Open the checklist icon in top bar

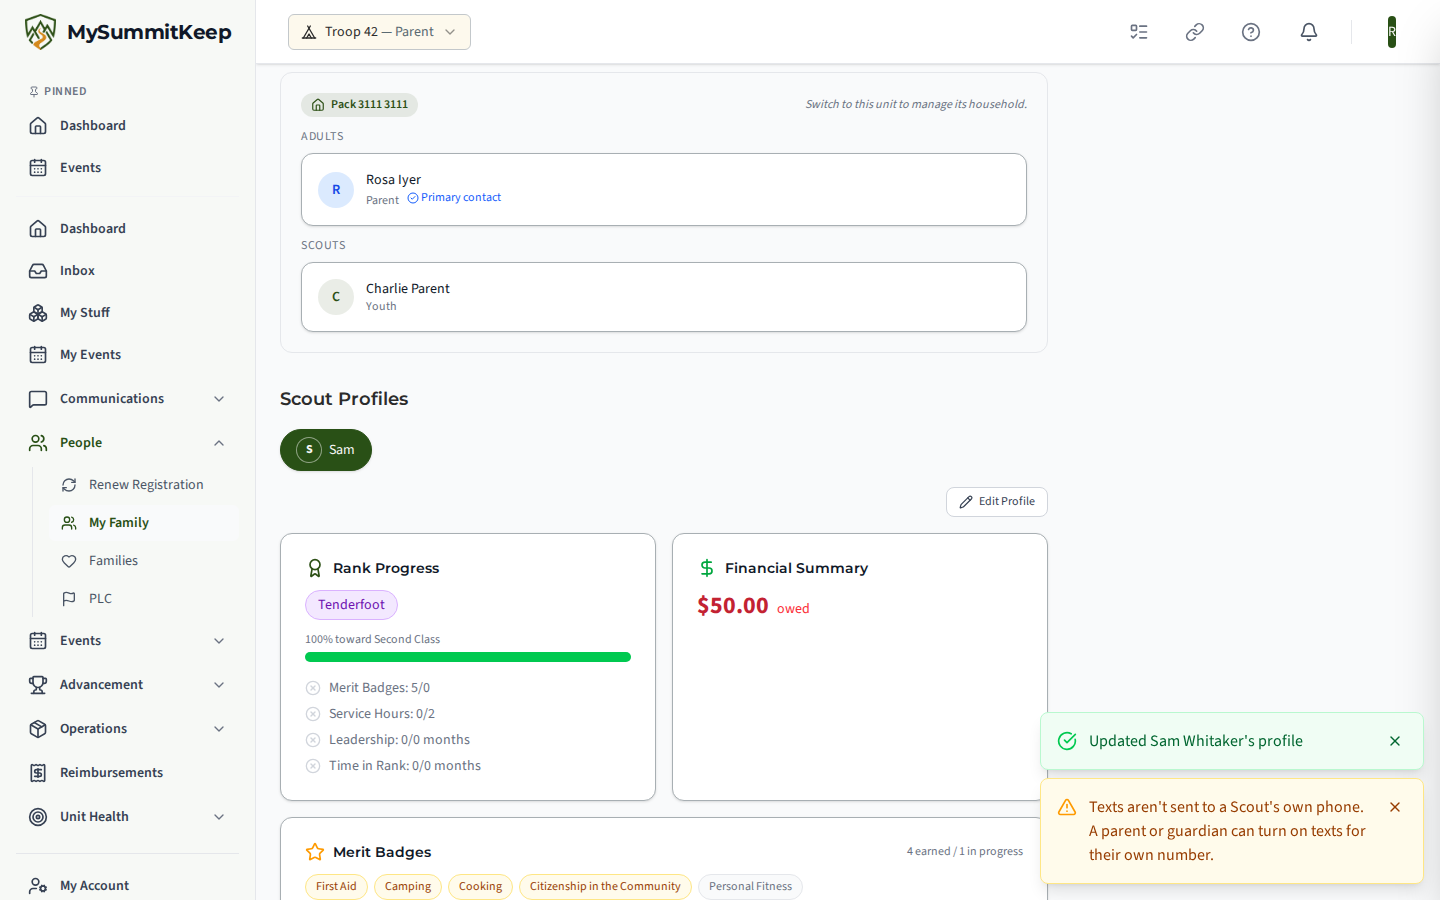1139,32
